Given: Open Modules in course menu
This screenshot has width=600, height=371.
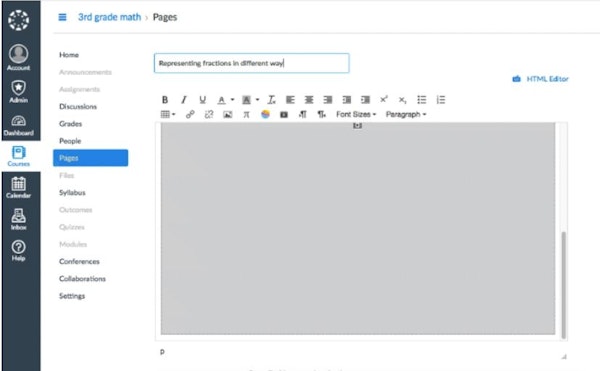Looking at the screenshot, I should pyautogui.click(x=73, y=244).
